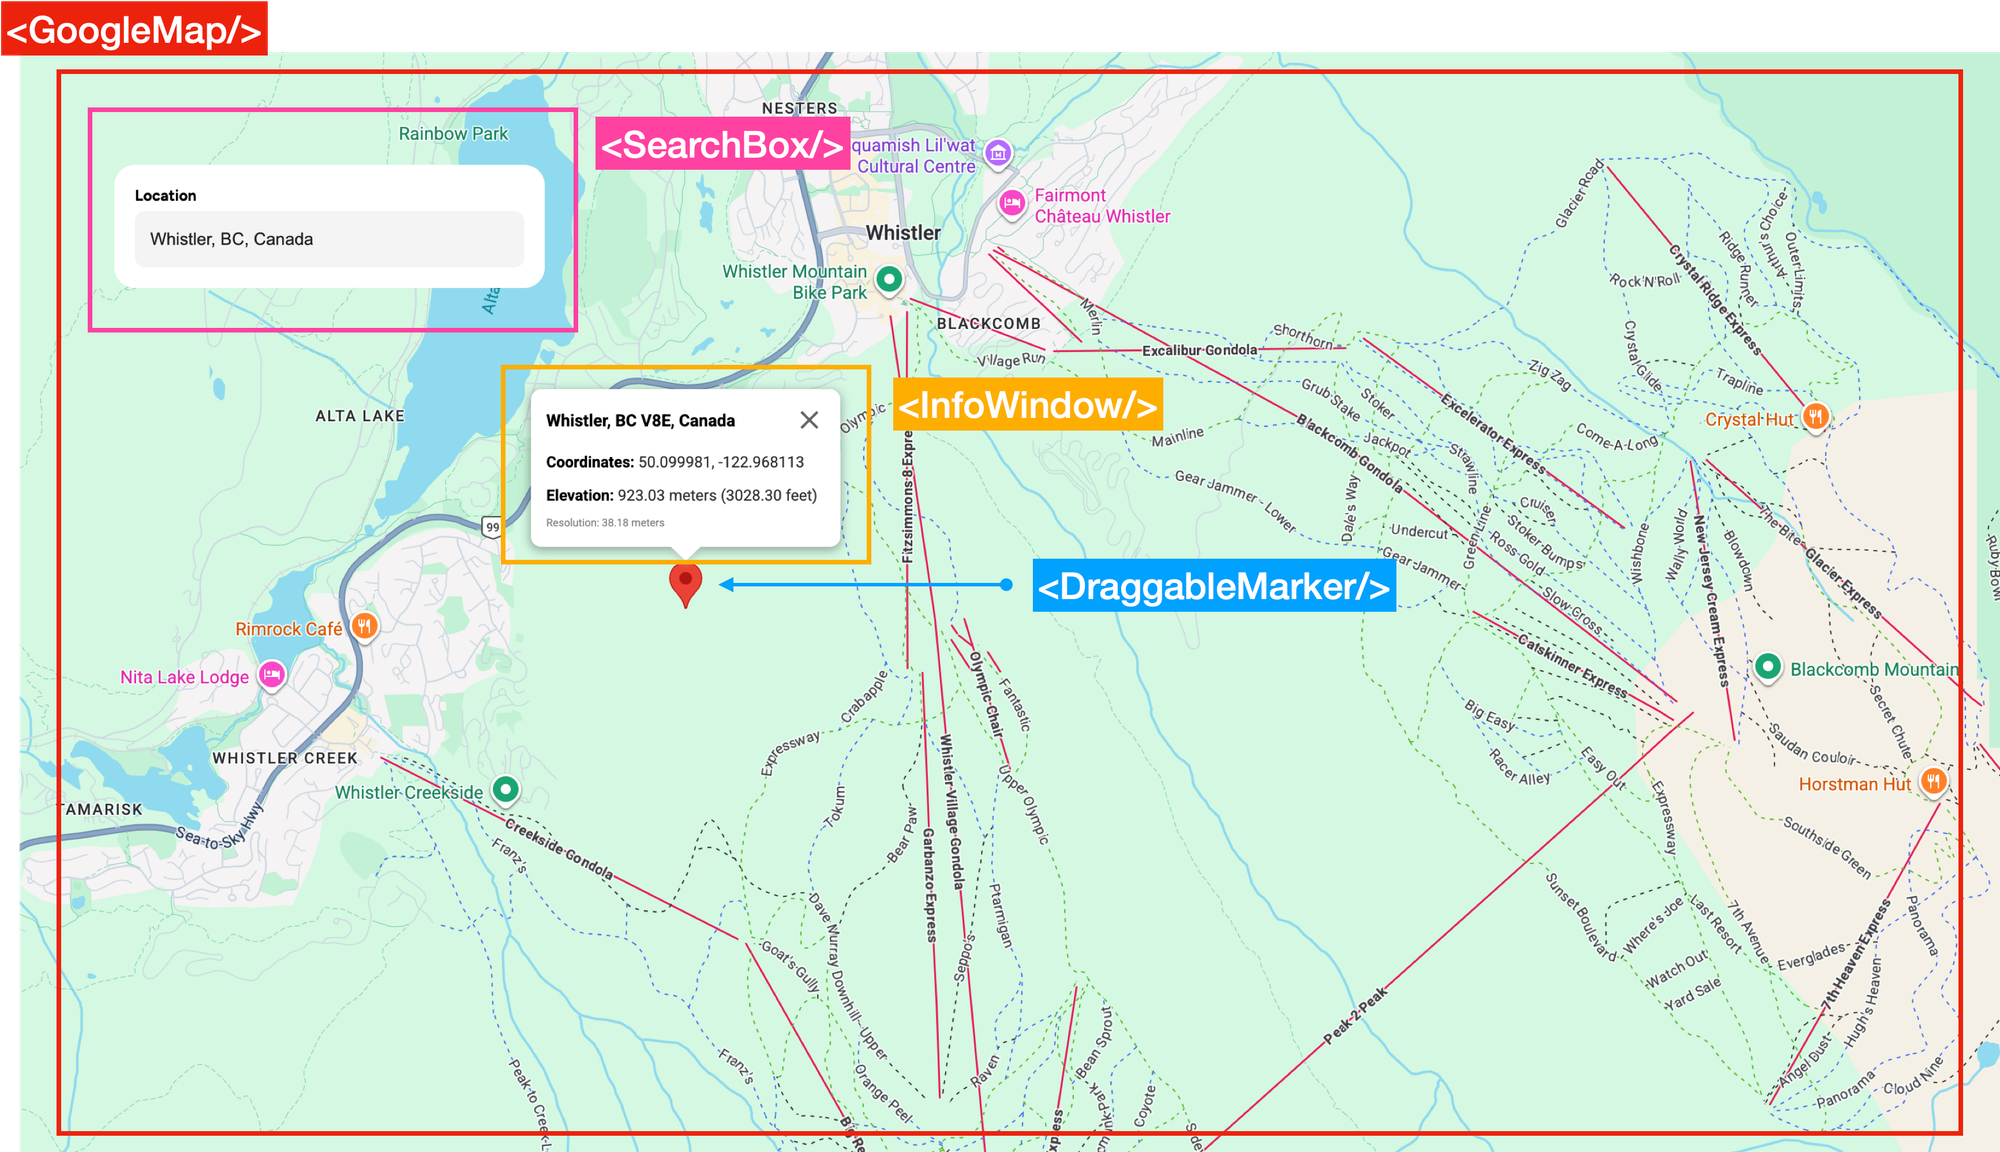Viewport: 2000px width, 1152px height.
Task: Select the Rimrock Café restaurant icon
Action: (364, 627)
